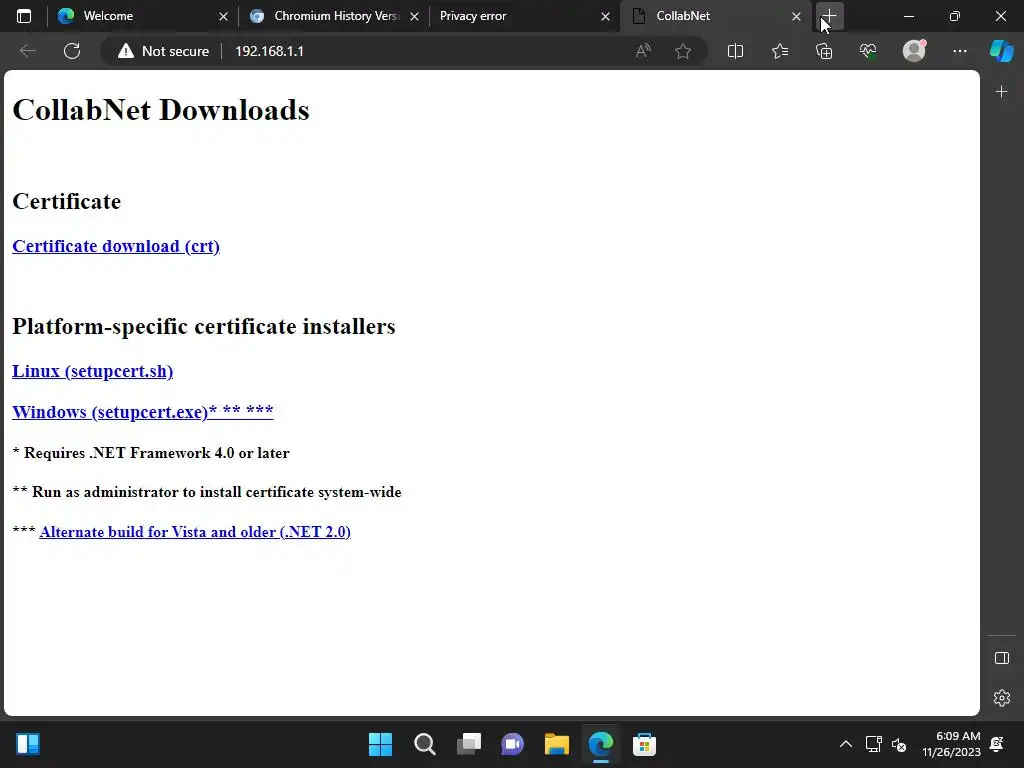
Task: Refresh the current page
Action: click(72, 51)
